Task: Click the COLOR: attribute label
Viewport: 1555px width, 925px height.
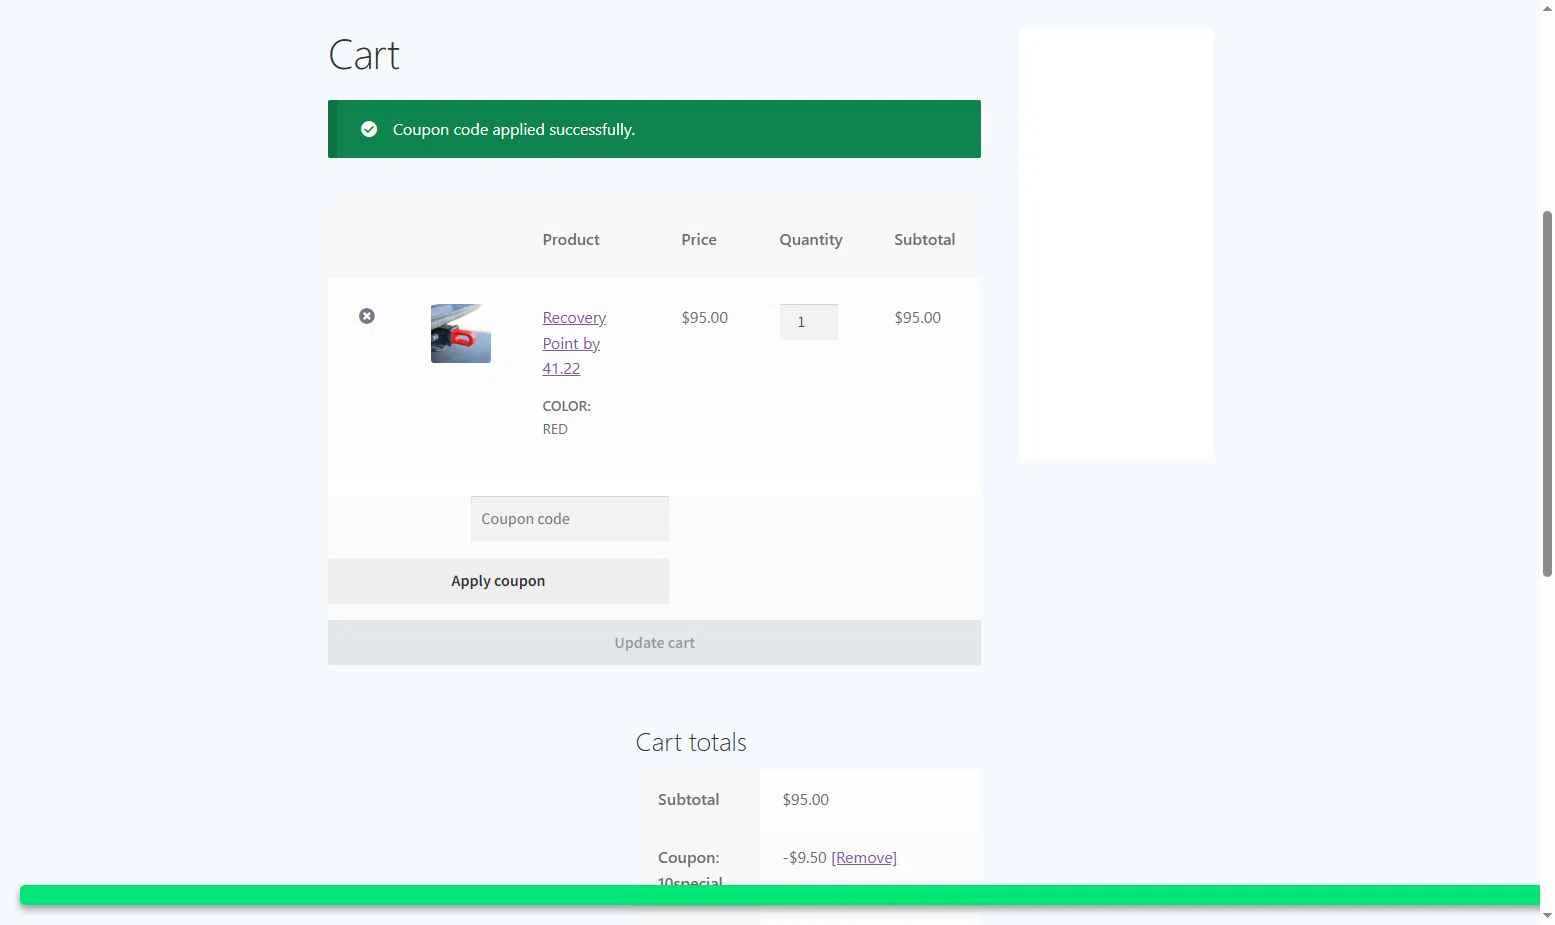Action: 567,406
